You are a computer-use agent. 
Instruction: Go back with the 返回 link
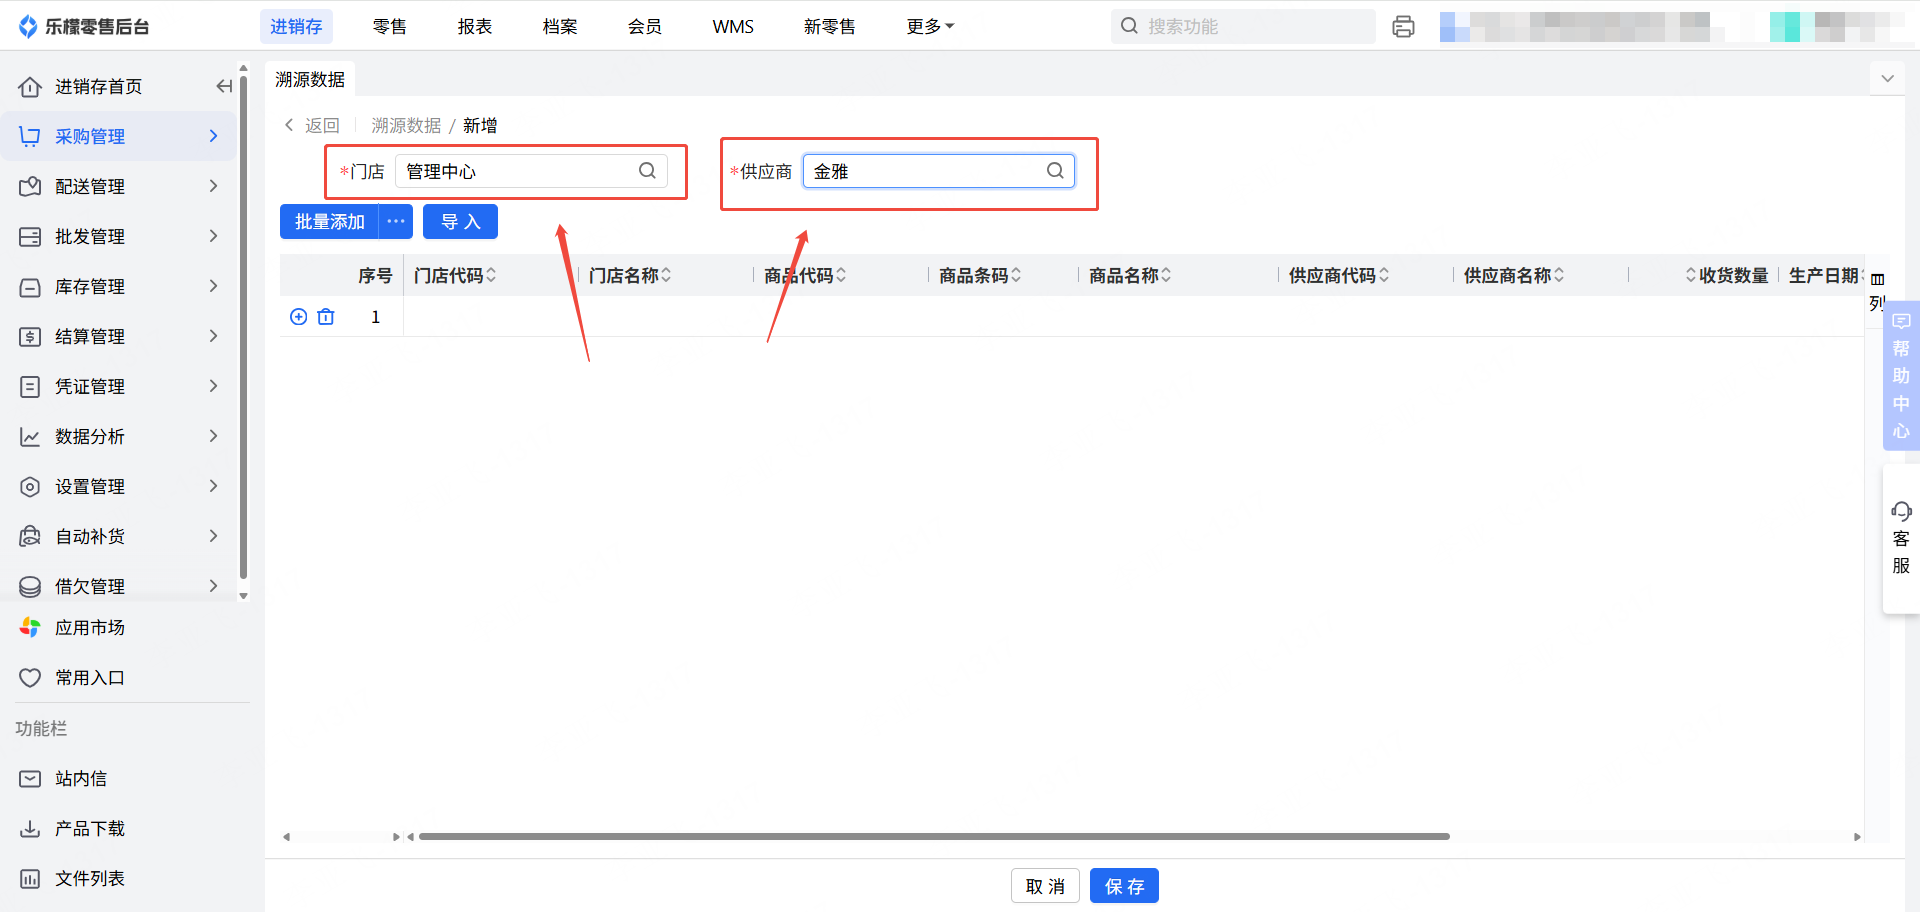312,125
